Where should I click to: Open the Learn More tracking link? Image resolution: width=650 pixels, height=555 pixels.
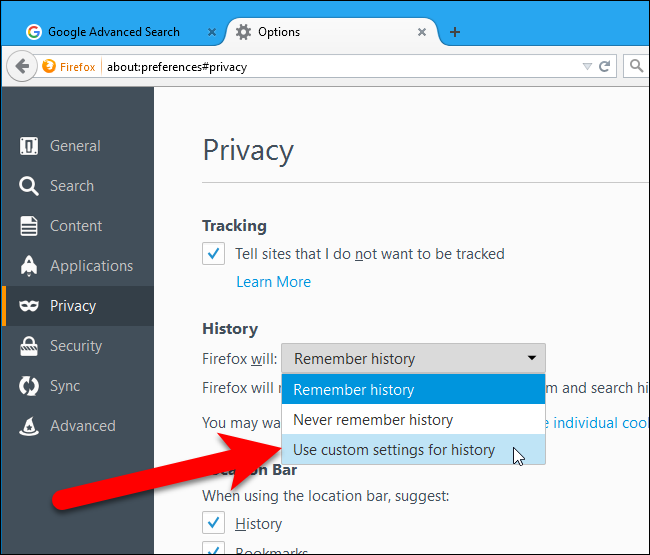point(273,282)
